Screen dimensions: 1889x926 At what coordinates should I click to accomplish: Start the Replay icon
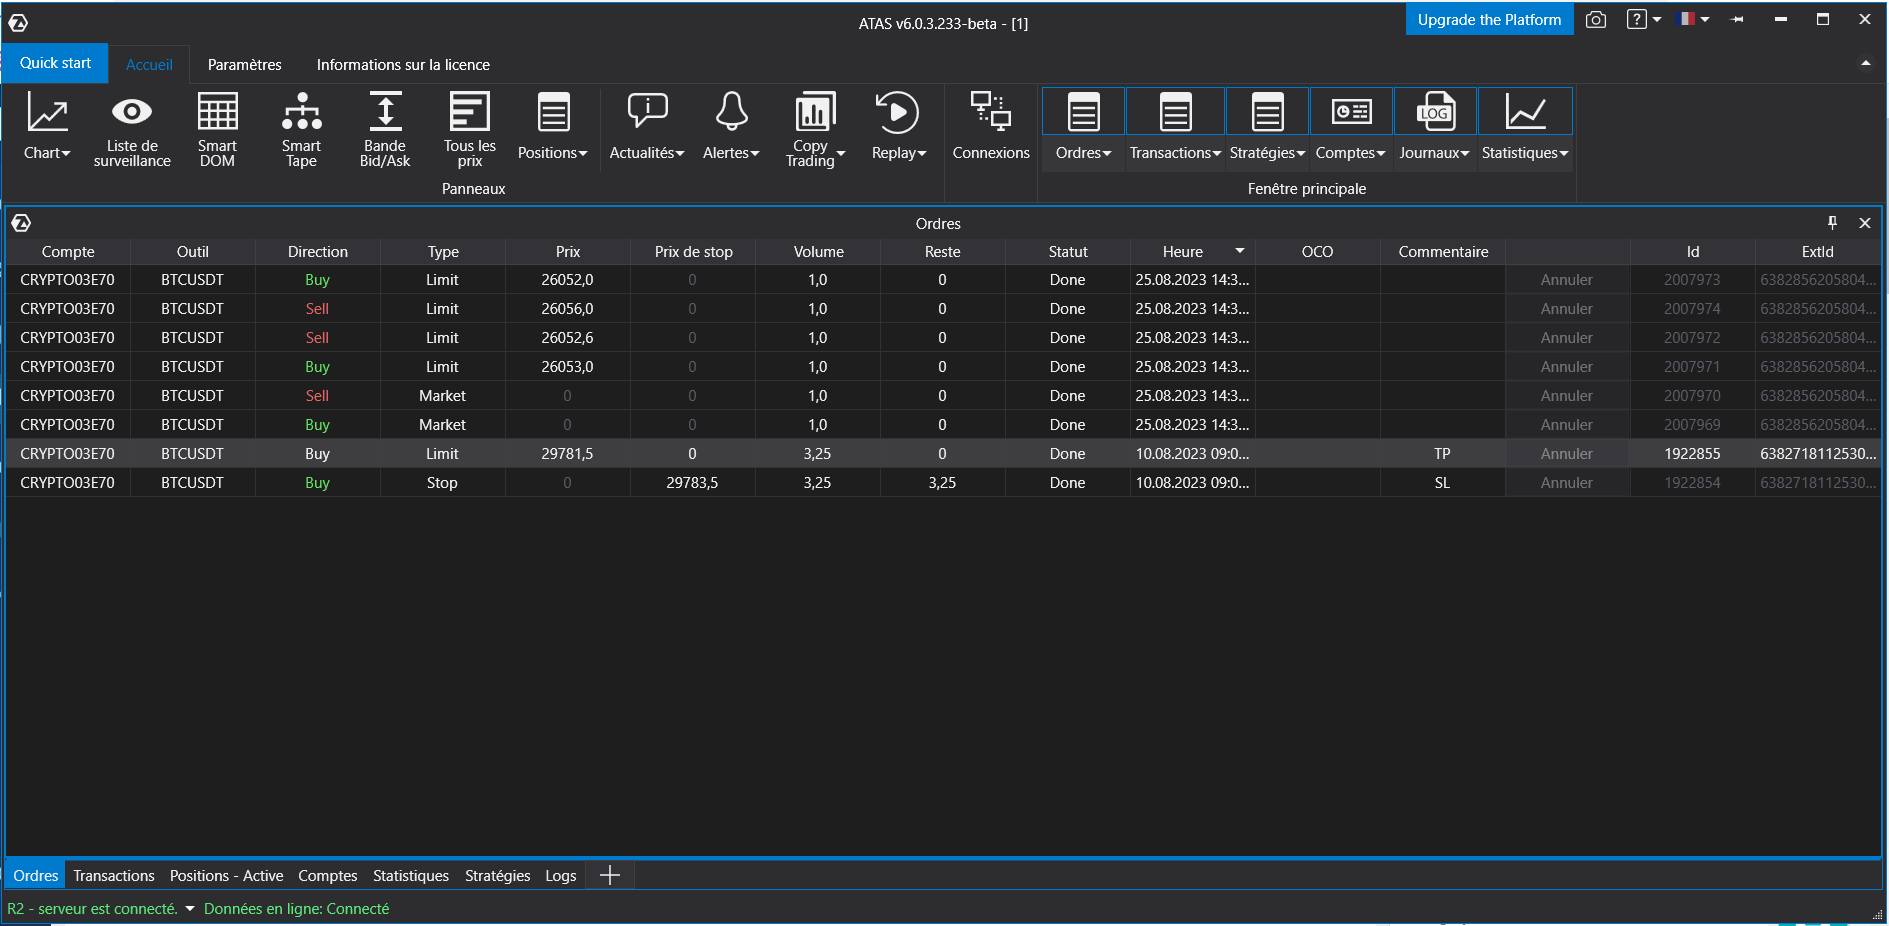pyautogui.click(x=897, y=112)
